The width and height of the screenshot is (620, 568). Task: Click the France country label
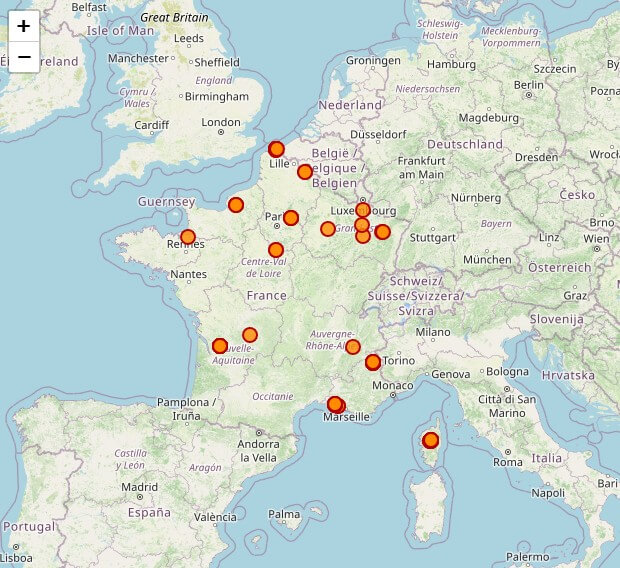[267, 295]
